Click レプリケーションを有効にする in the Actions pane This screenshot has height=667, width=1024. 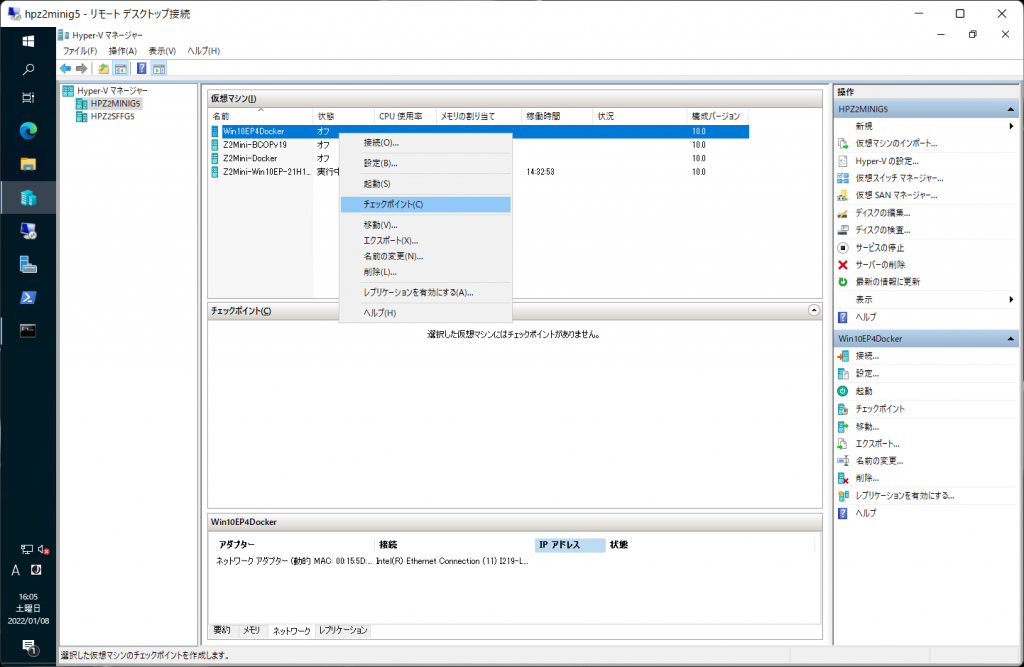[904, 496]
